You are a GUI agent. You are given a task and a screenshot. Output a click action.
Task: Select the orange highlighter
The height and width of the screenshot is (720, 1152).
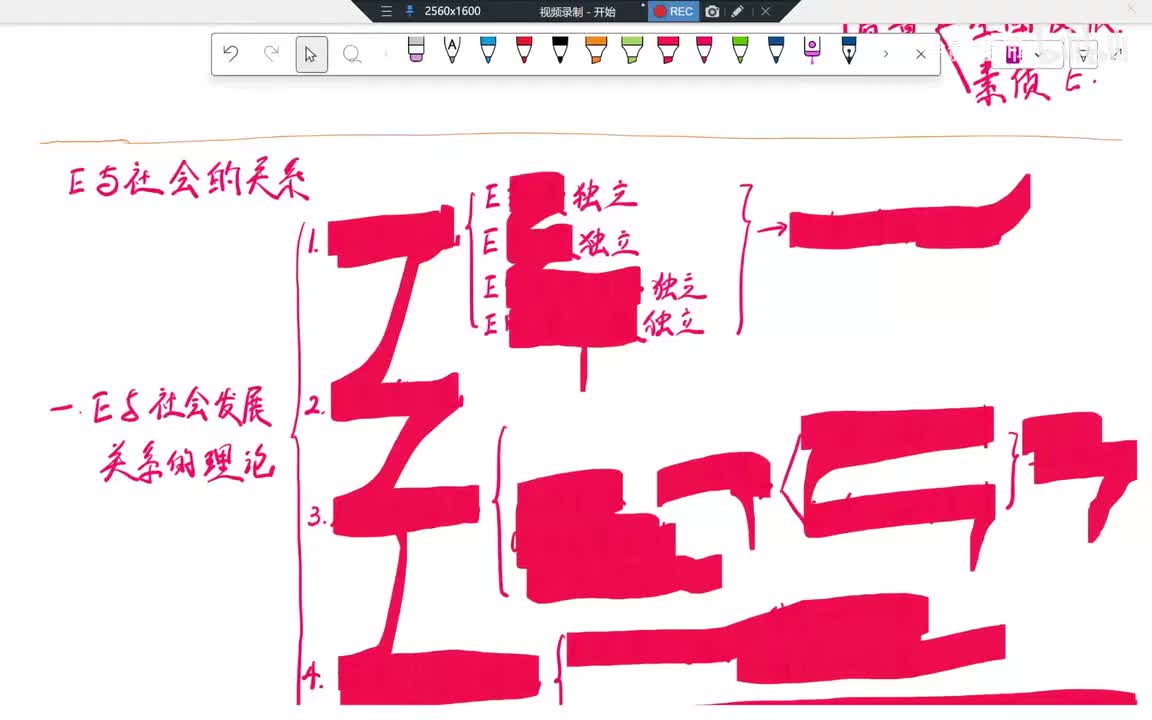[596, 50]
